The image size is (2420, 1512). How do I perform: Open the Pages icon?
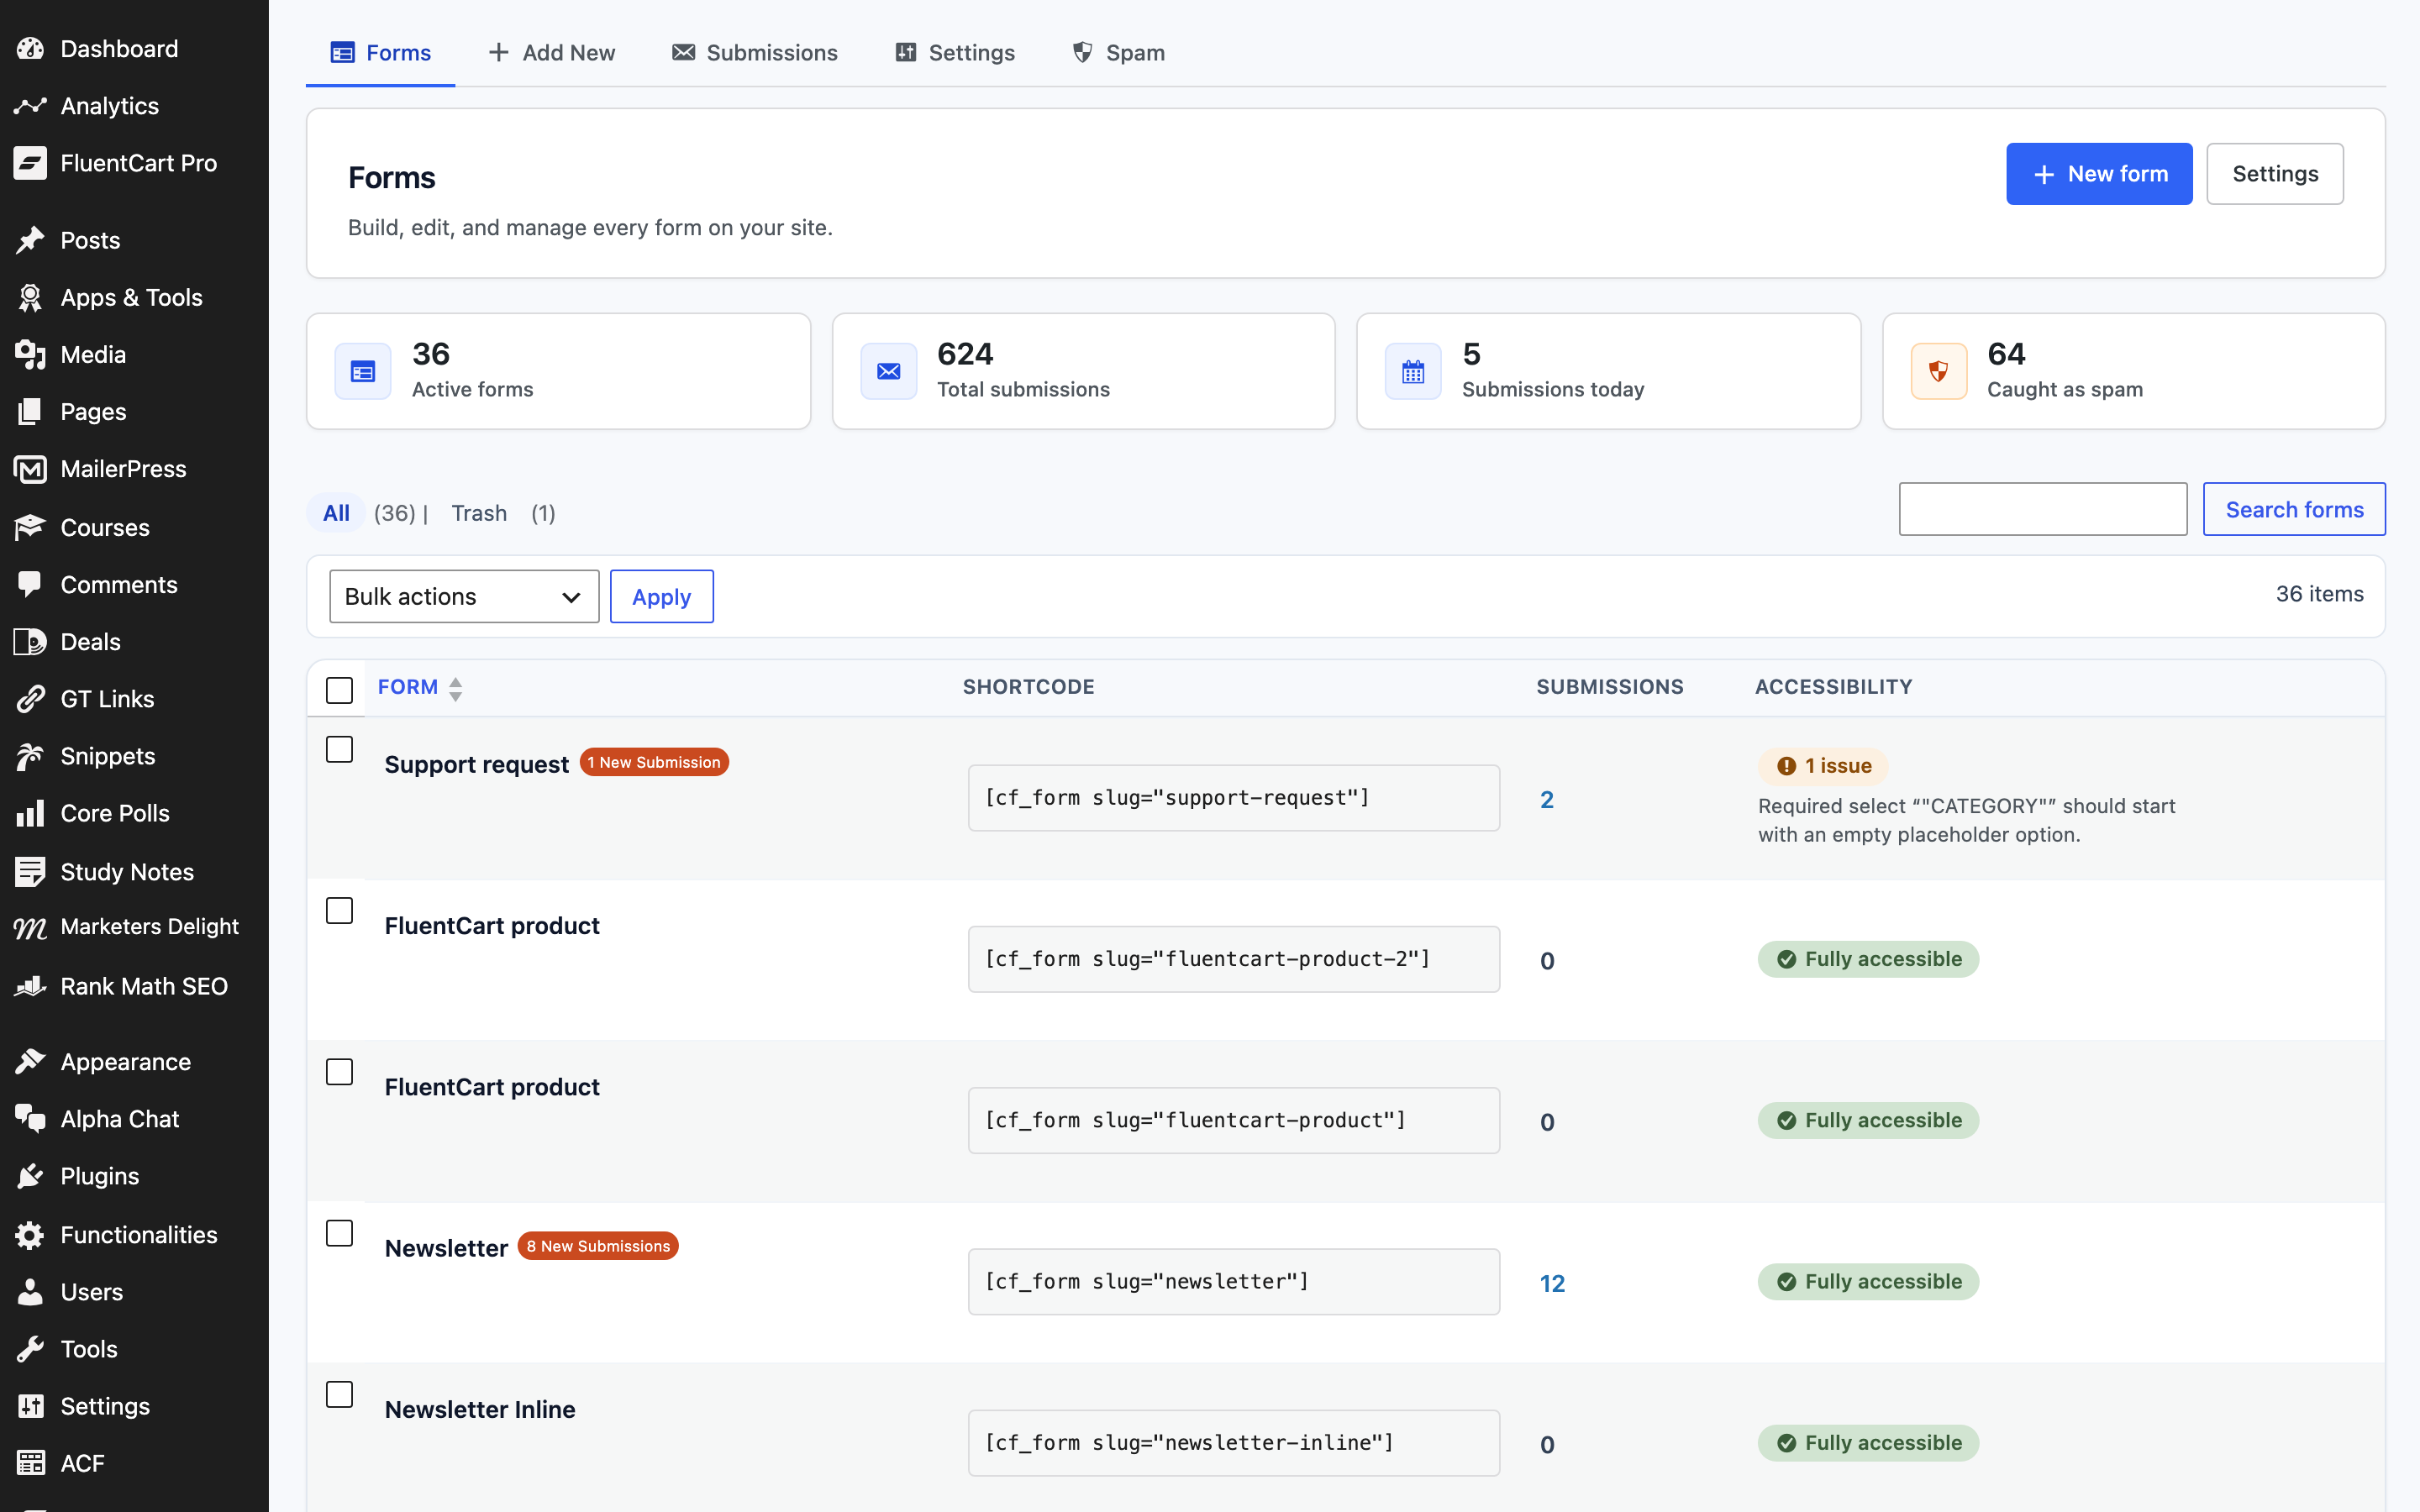coord(30,411)
